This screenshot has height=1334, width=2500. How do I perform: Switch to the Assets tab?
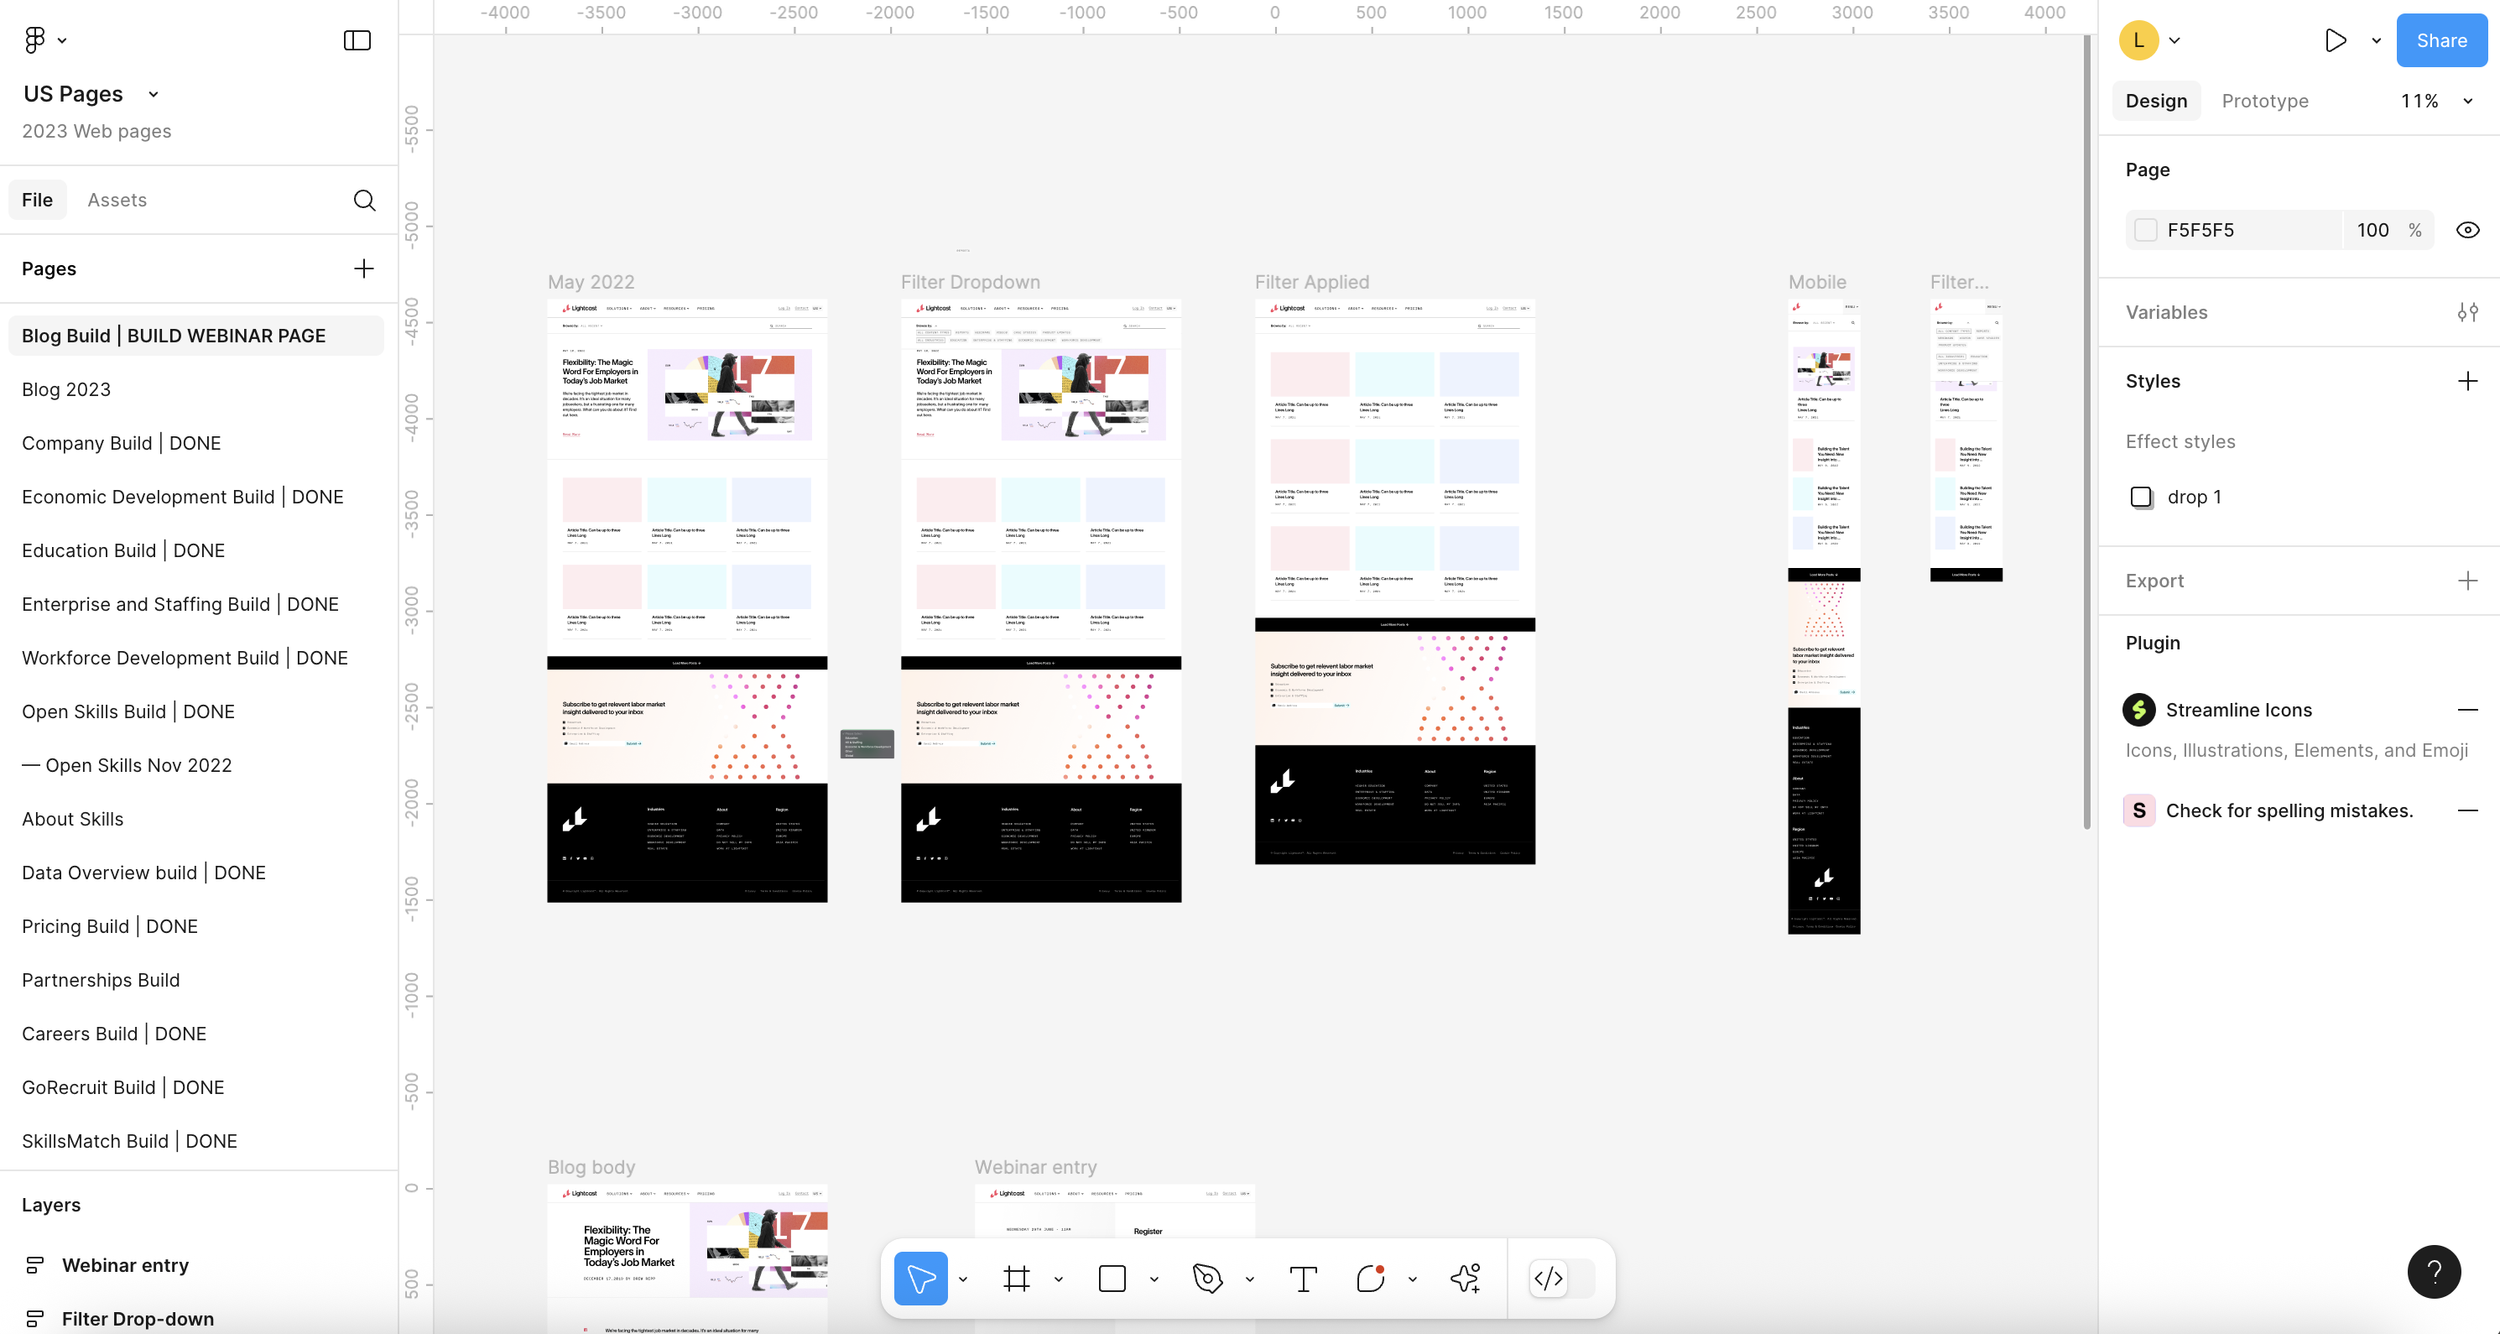click(x=117, y=200)
